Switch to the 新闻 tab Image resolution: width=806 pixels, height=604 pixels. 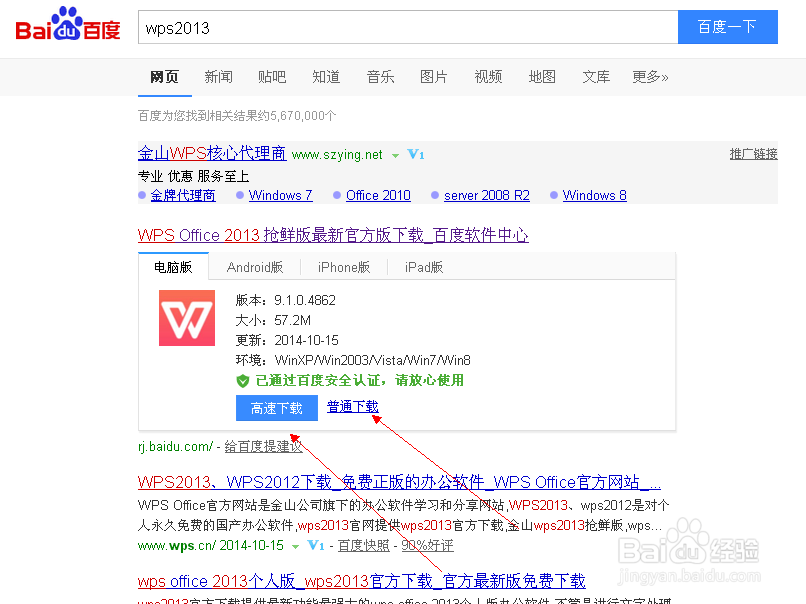point(218,77)
